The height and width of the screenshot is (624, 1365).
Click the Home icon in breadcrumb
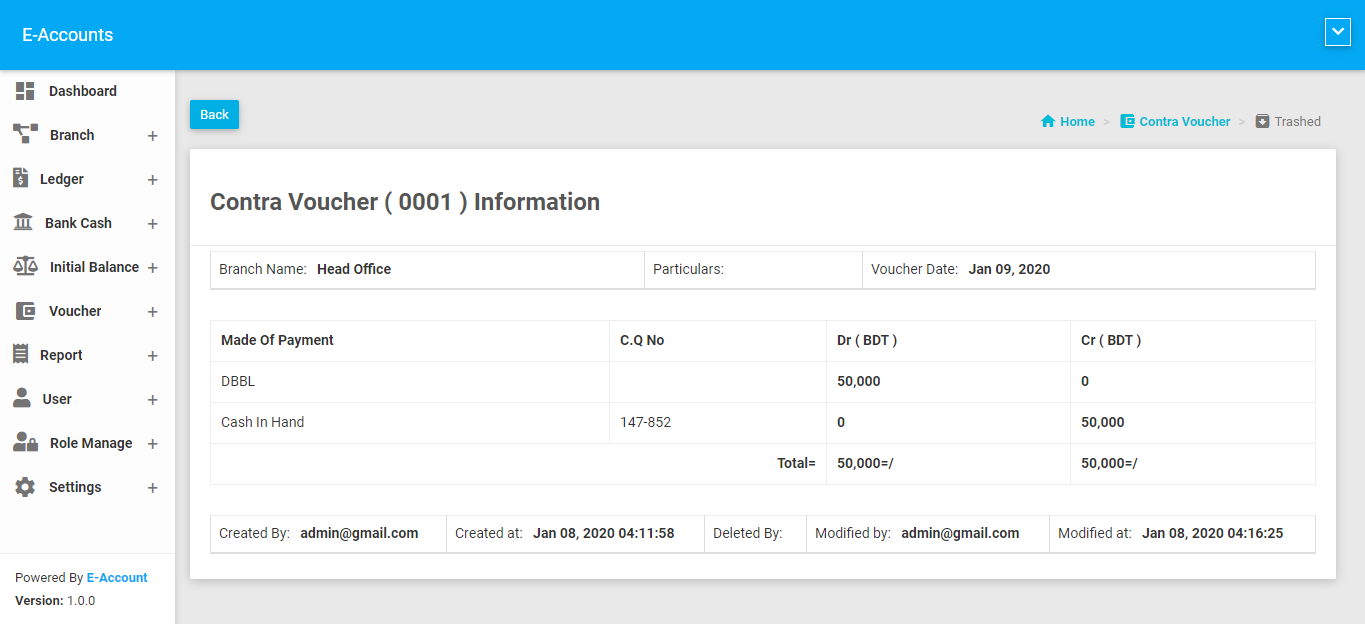pyautogui.click(x=1048, y=121)
